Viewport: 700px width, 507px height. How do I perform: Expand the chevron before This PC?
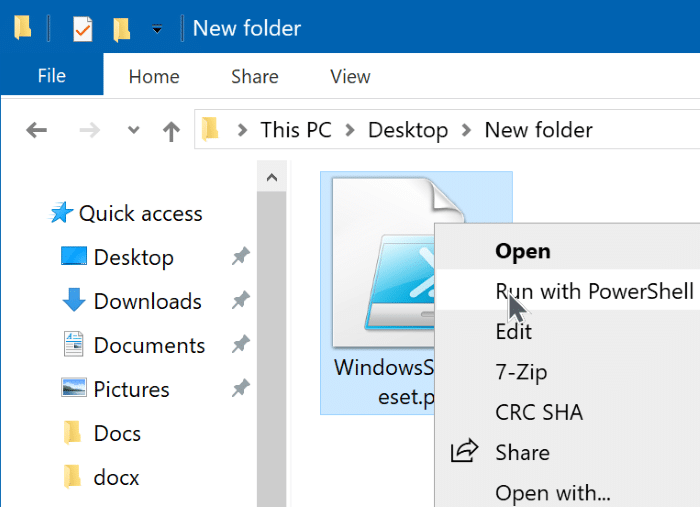[x=242, y=130]
